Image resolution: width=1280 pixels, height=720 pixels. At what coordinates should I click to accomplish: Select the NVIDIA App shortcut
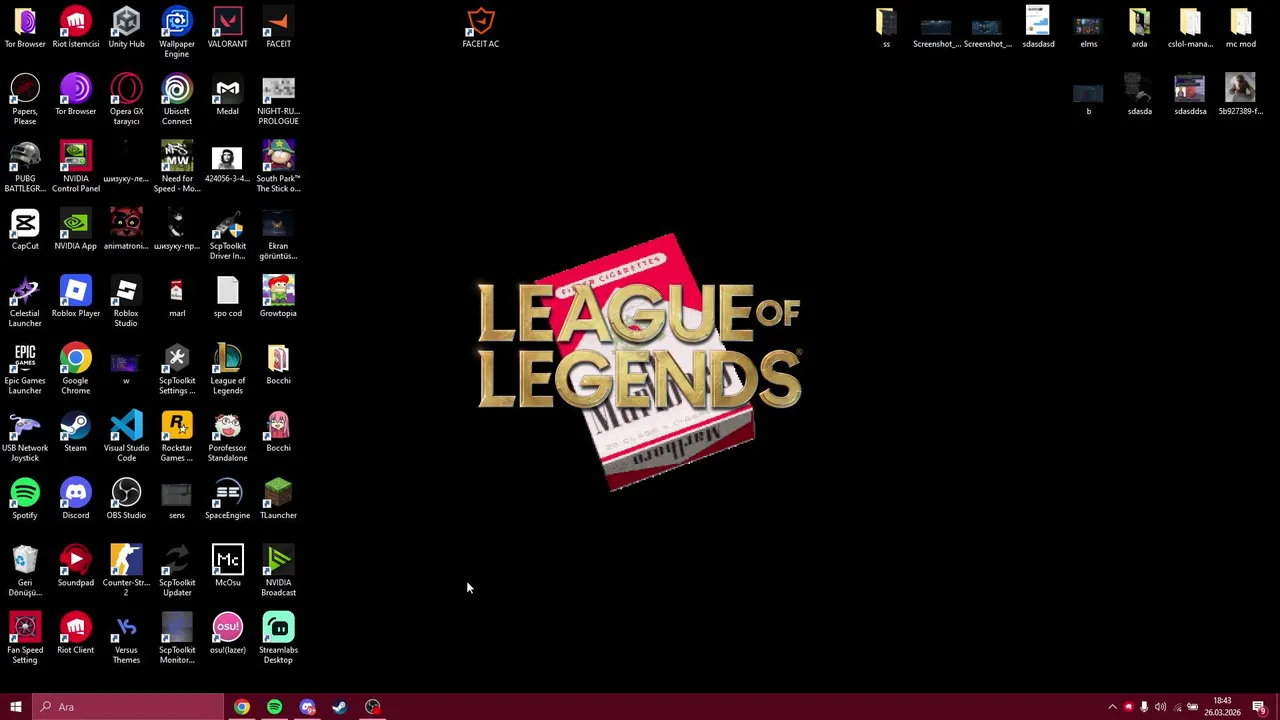click(76, 230)
